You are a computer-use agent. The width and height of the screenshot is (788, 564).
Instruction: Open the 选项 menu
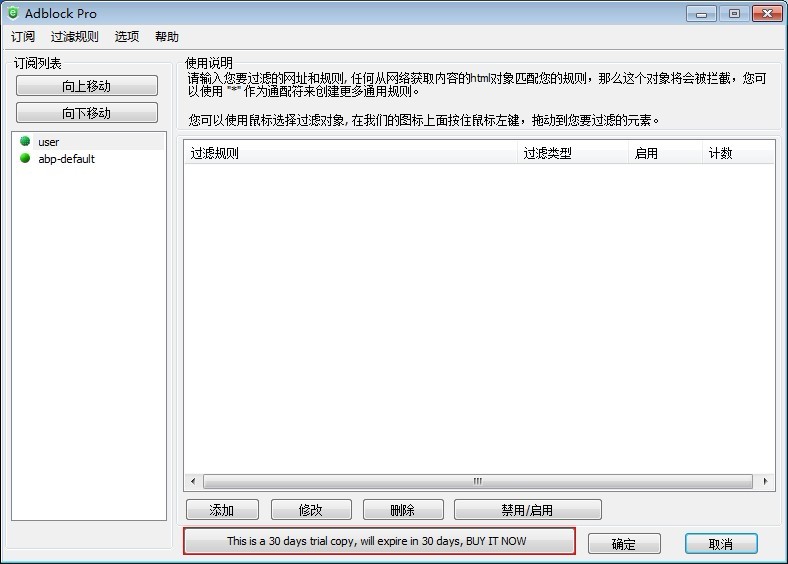click(x=127, y=37)
